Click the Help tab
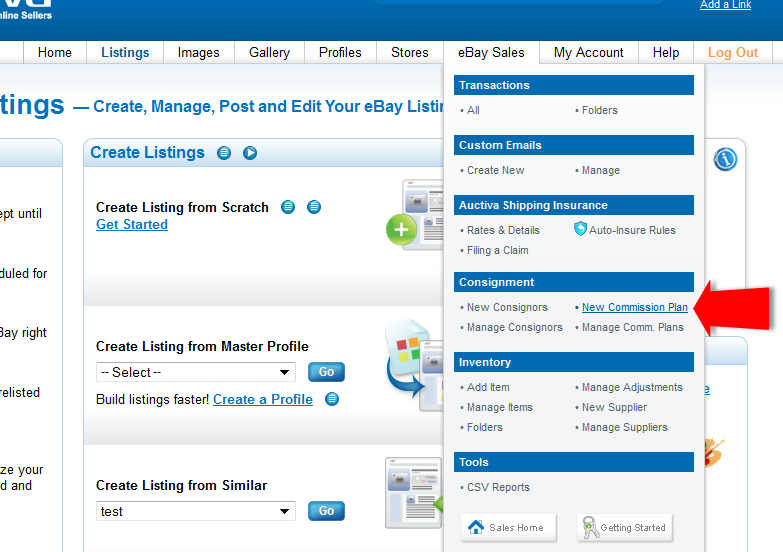The width and height of the screenshot is (783, 552). [666, 52]
